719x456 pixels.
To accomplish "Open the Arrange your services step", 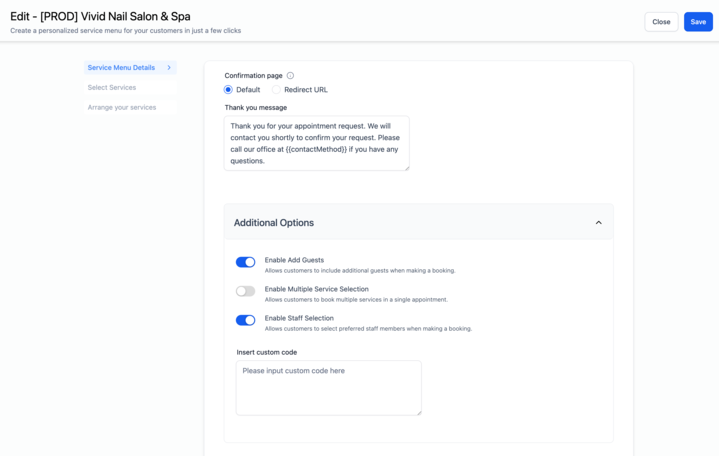I will [x=130, y=107].
